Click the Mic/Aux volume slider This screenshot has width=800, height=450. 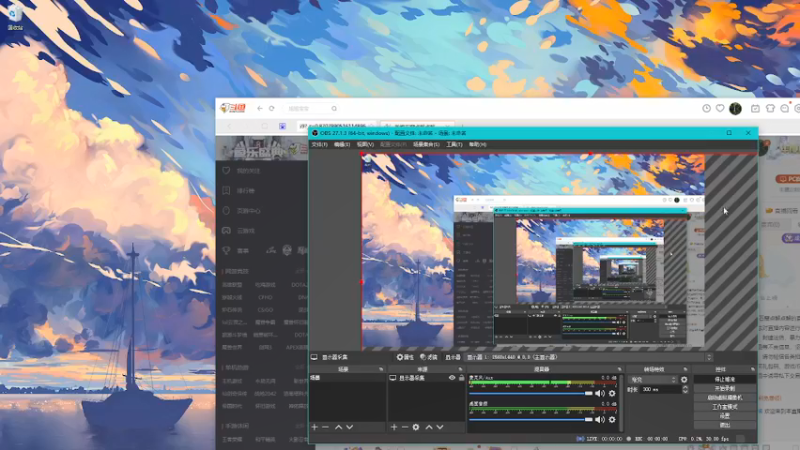click(x=531, y=393)
